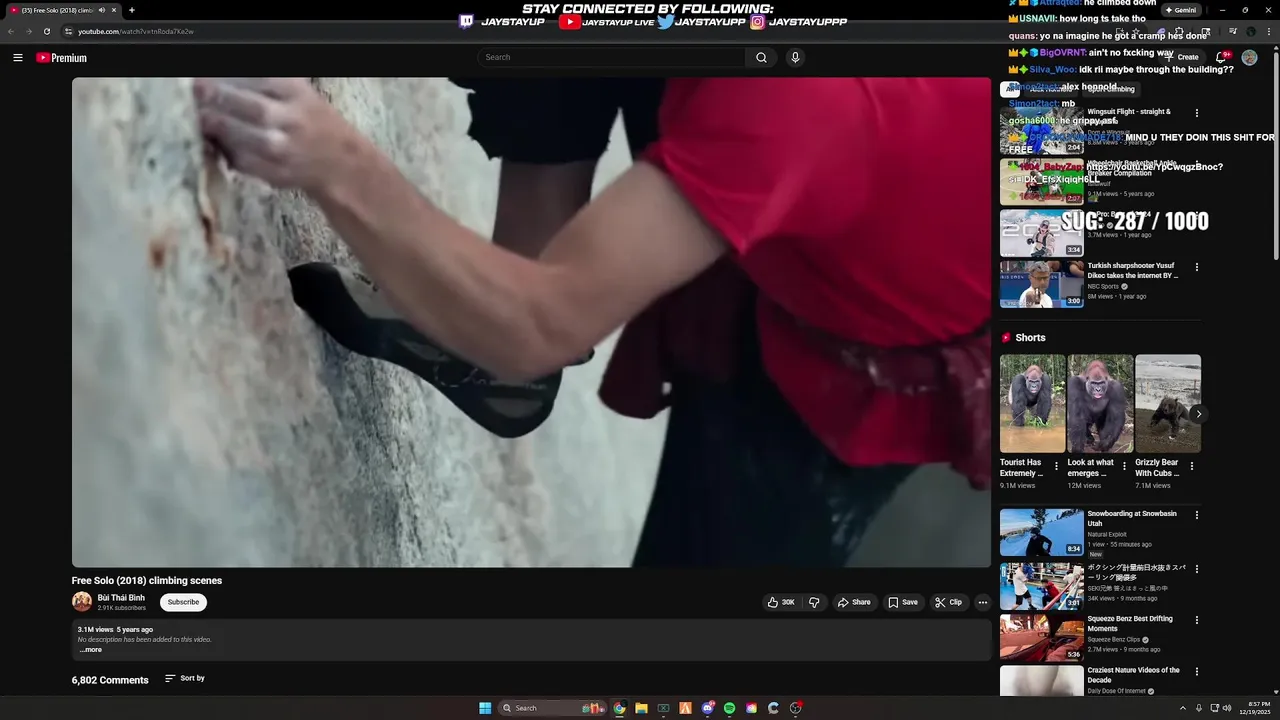Open network status in system tray
Screen dimensions: 1280x720
(1214, 708)
